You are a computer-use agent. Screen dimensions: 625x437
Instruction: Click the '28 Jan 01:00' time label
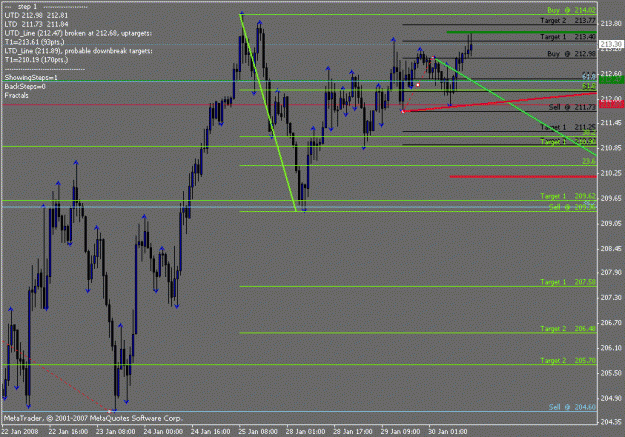(305, 431)
